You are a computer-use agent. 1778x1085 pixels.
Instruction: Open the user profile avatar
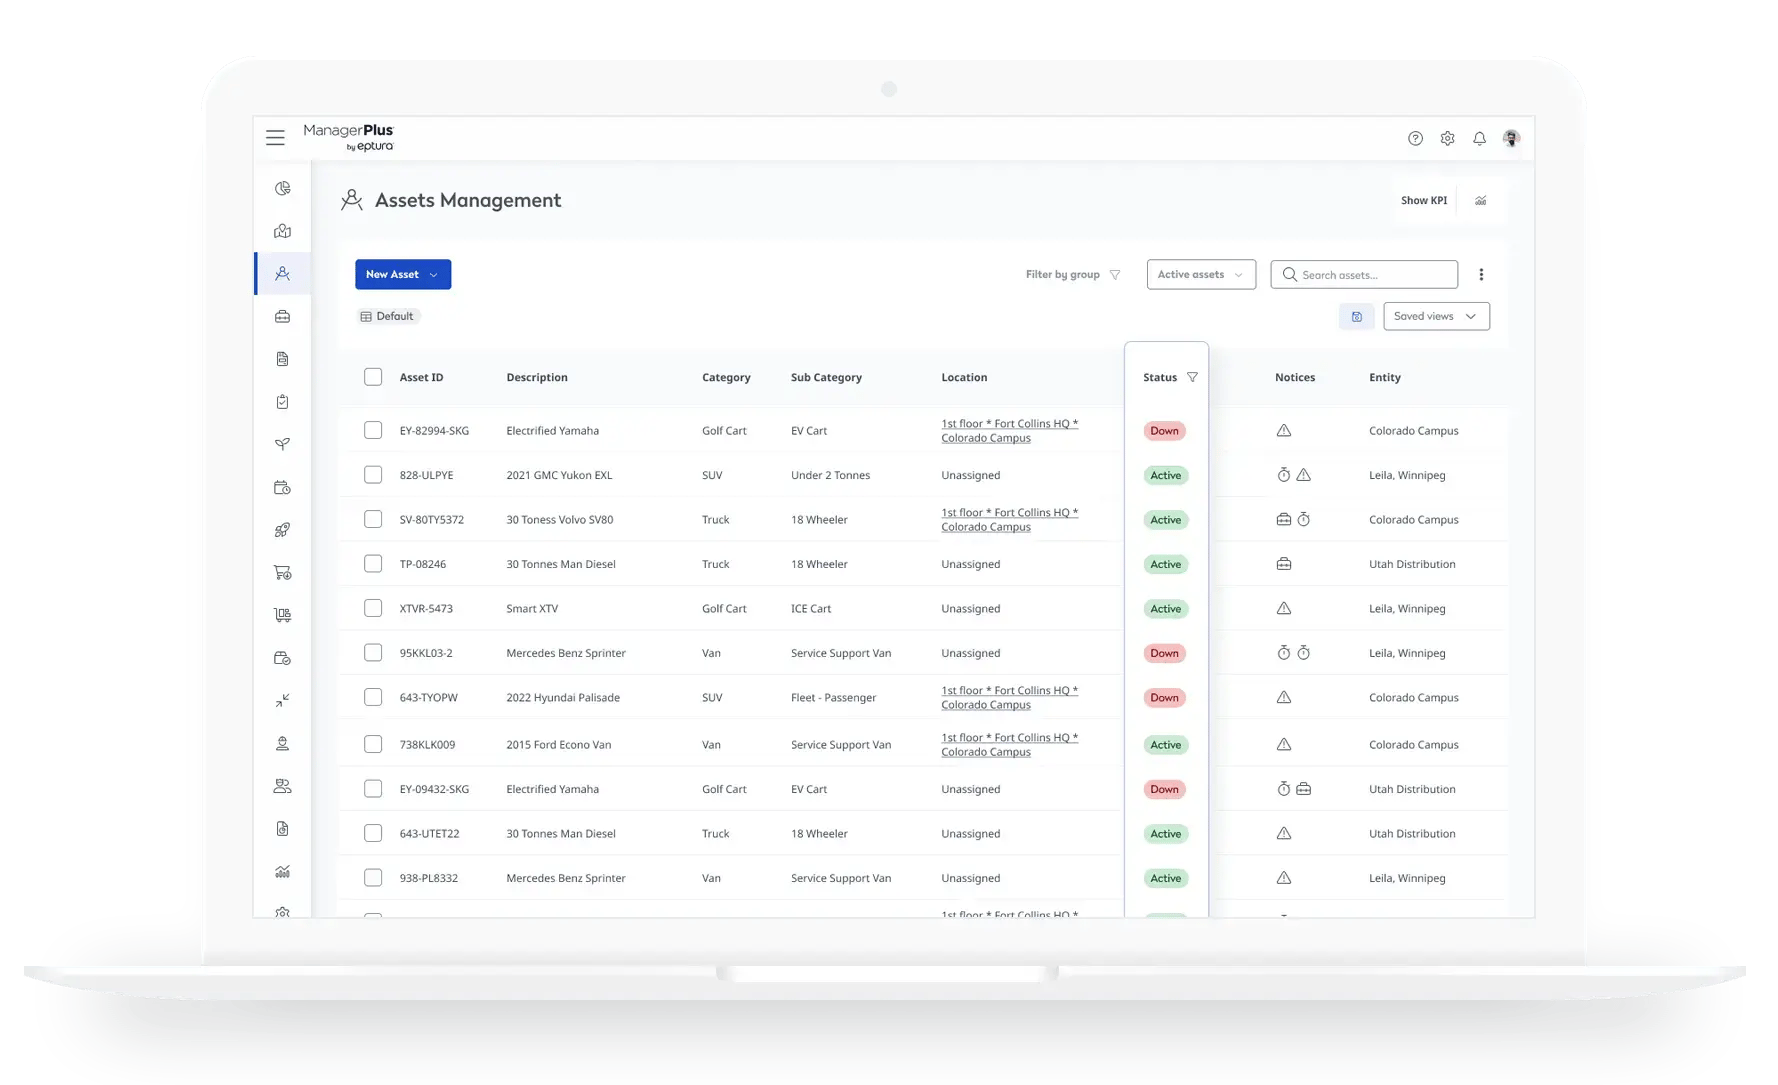1511,139
